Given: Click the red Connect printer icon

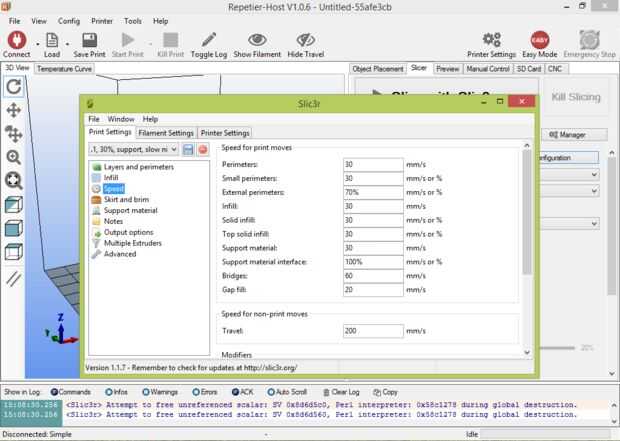Looking at the screenshot, I should [x=17, y=40].
